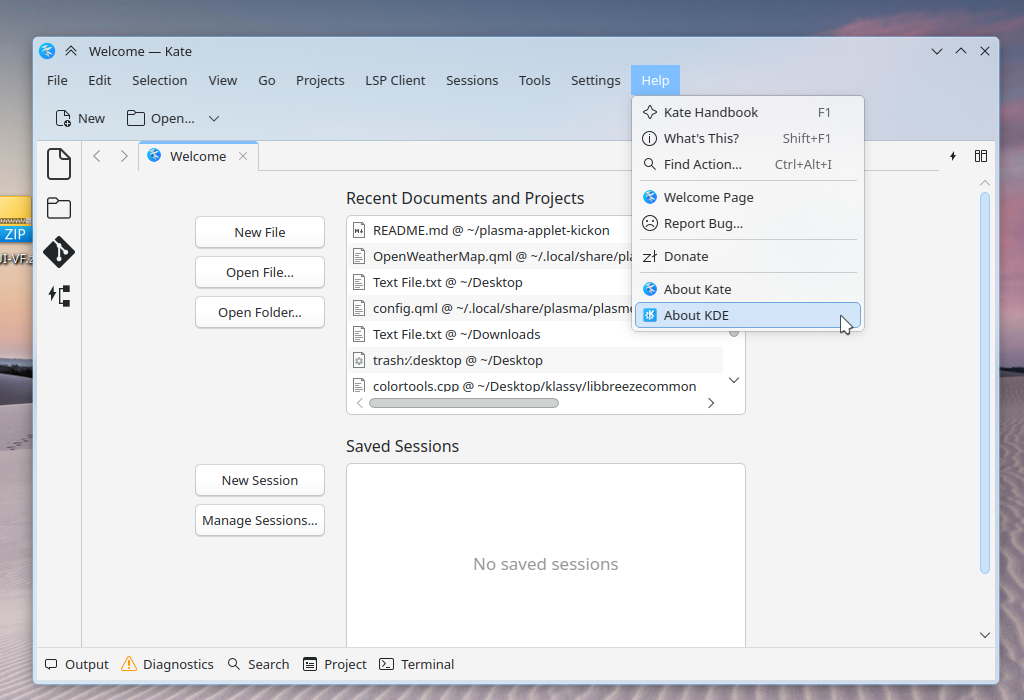Open Text File.txt in ~/Desktop
The image size is (1024, 700).
pyautogui.click(x=490, y=283)
